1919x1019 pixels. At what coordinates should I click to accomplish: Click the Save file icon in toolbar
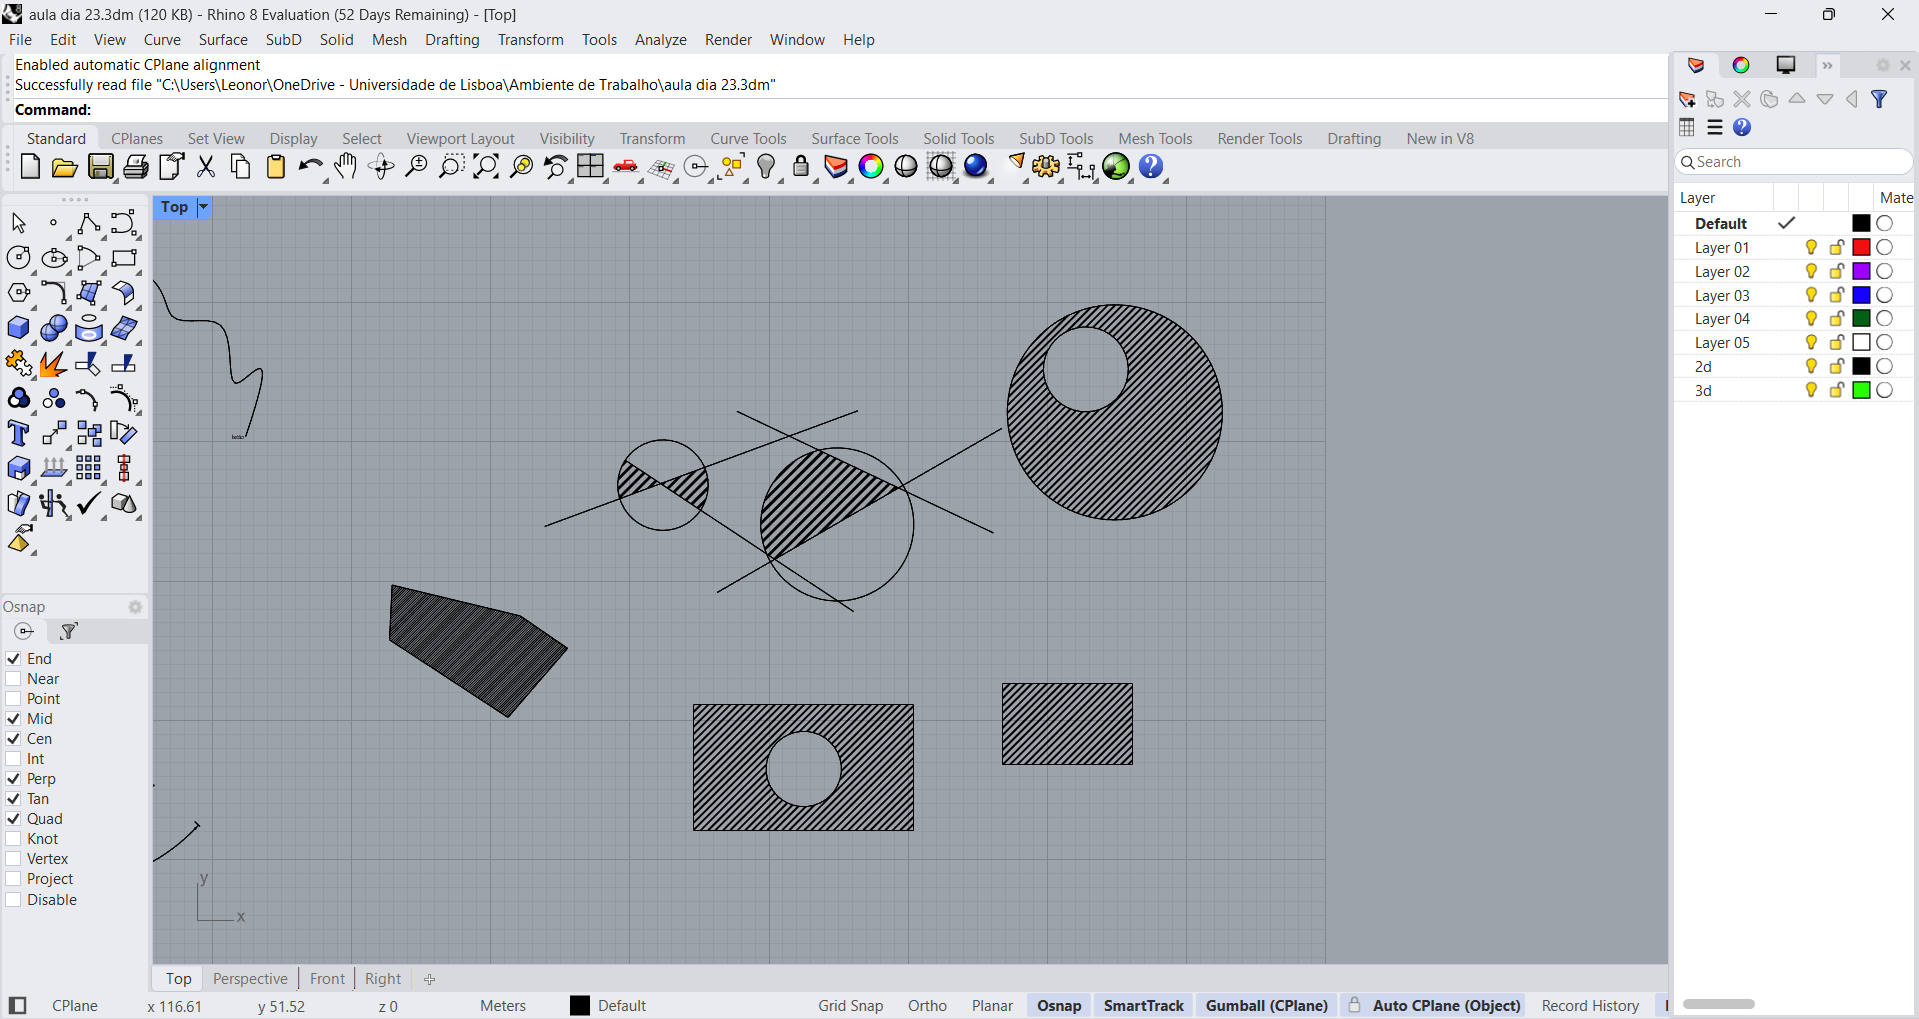(101, 167)
